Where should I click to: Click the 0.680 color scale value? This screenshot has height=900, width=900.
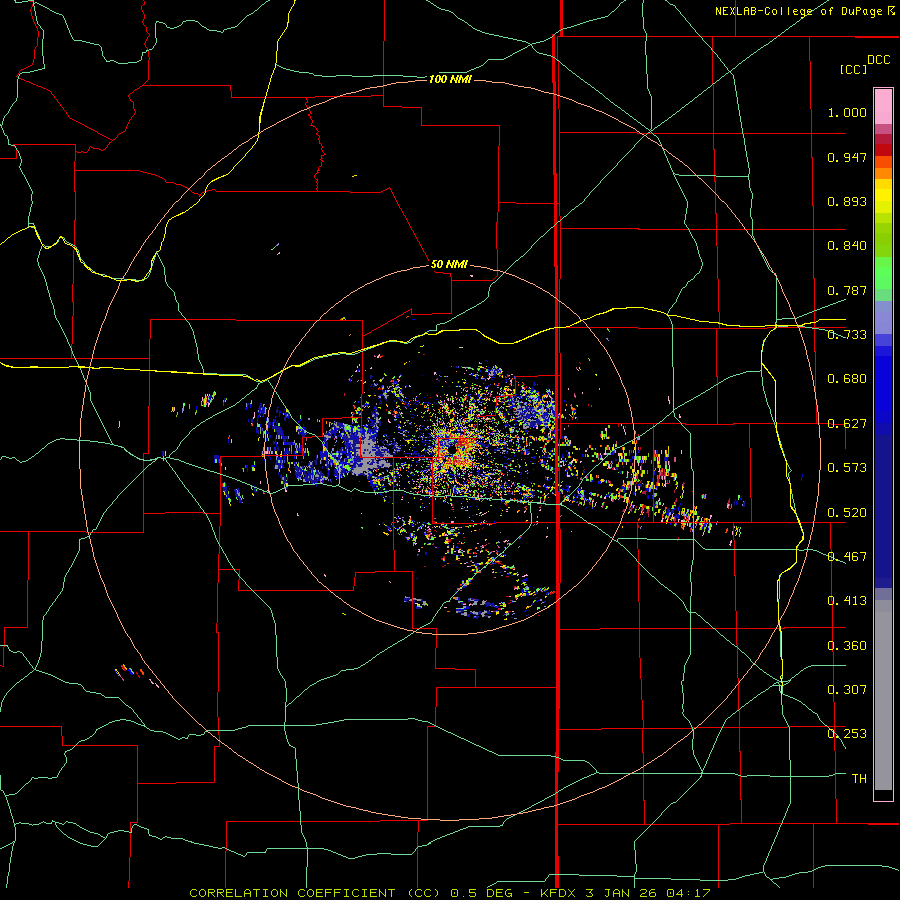click(847, 379)
